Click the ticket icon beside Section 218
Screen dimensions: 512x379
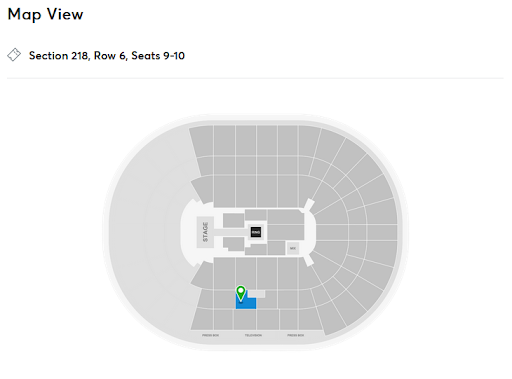(14, 55)
